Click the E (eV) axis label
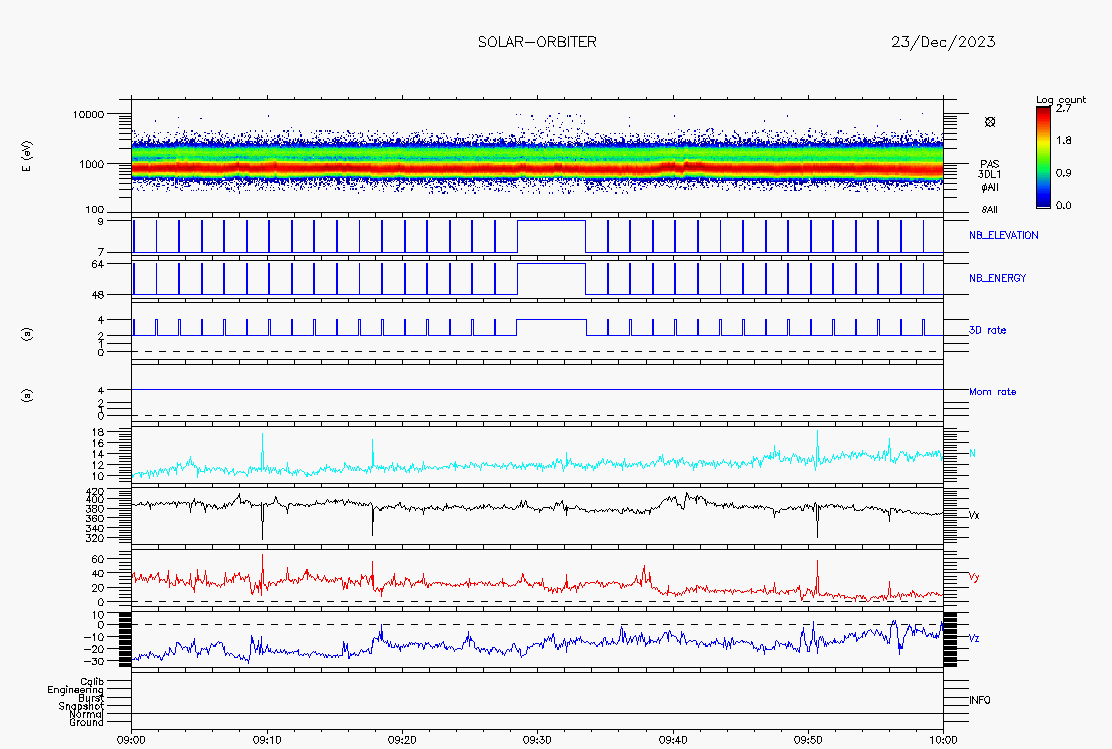This screenshot has width=1112, height=749. 28,156
